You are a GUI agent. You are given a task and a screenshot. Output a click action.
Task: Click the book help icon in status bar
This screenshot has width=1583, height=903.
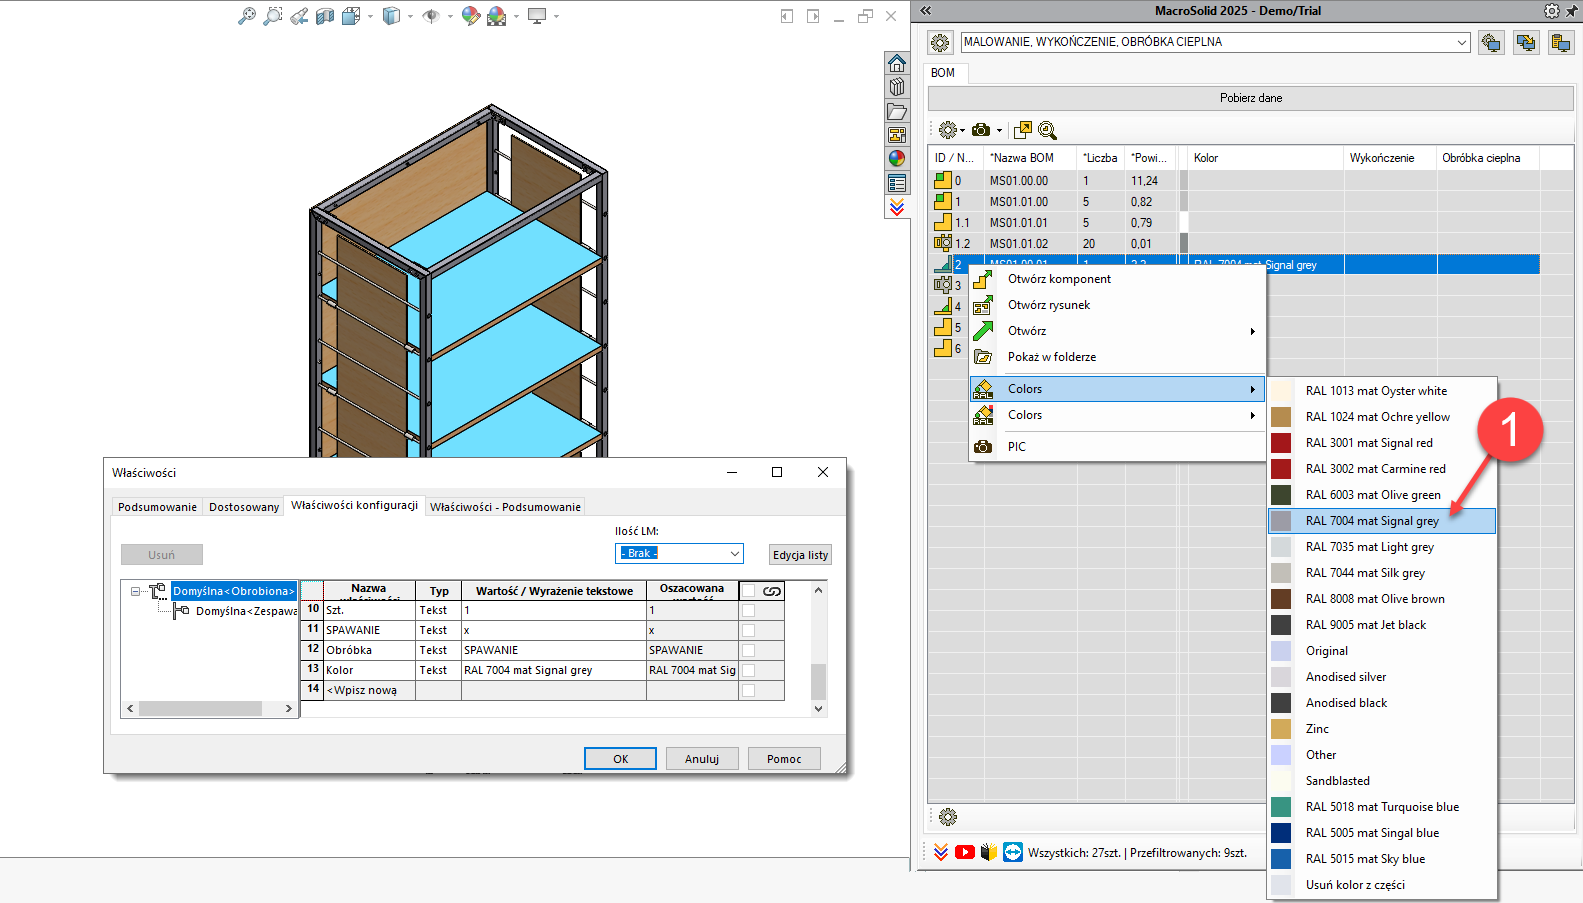tap(989, 852)
